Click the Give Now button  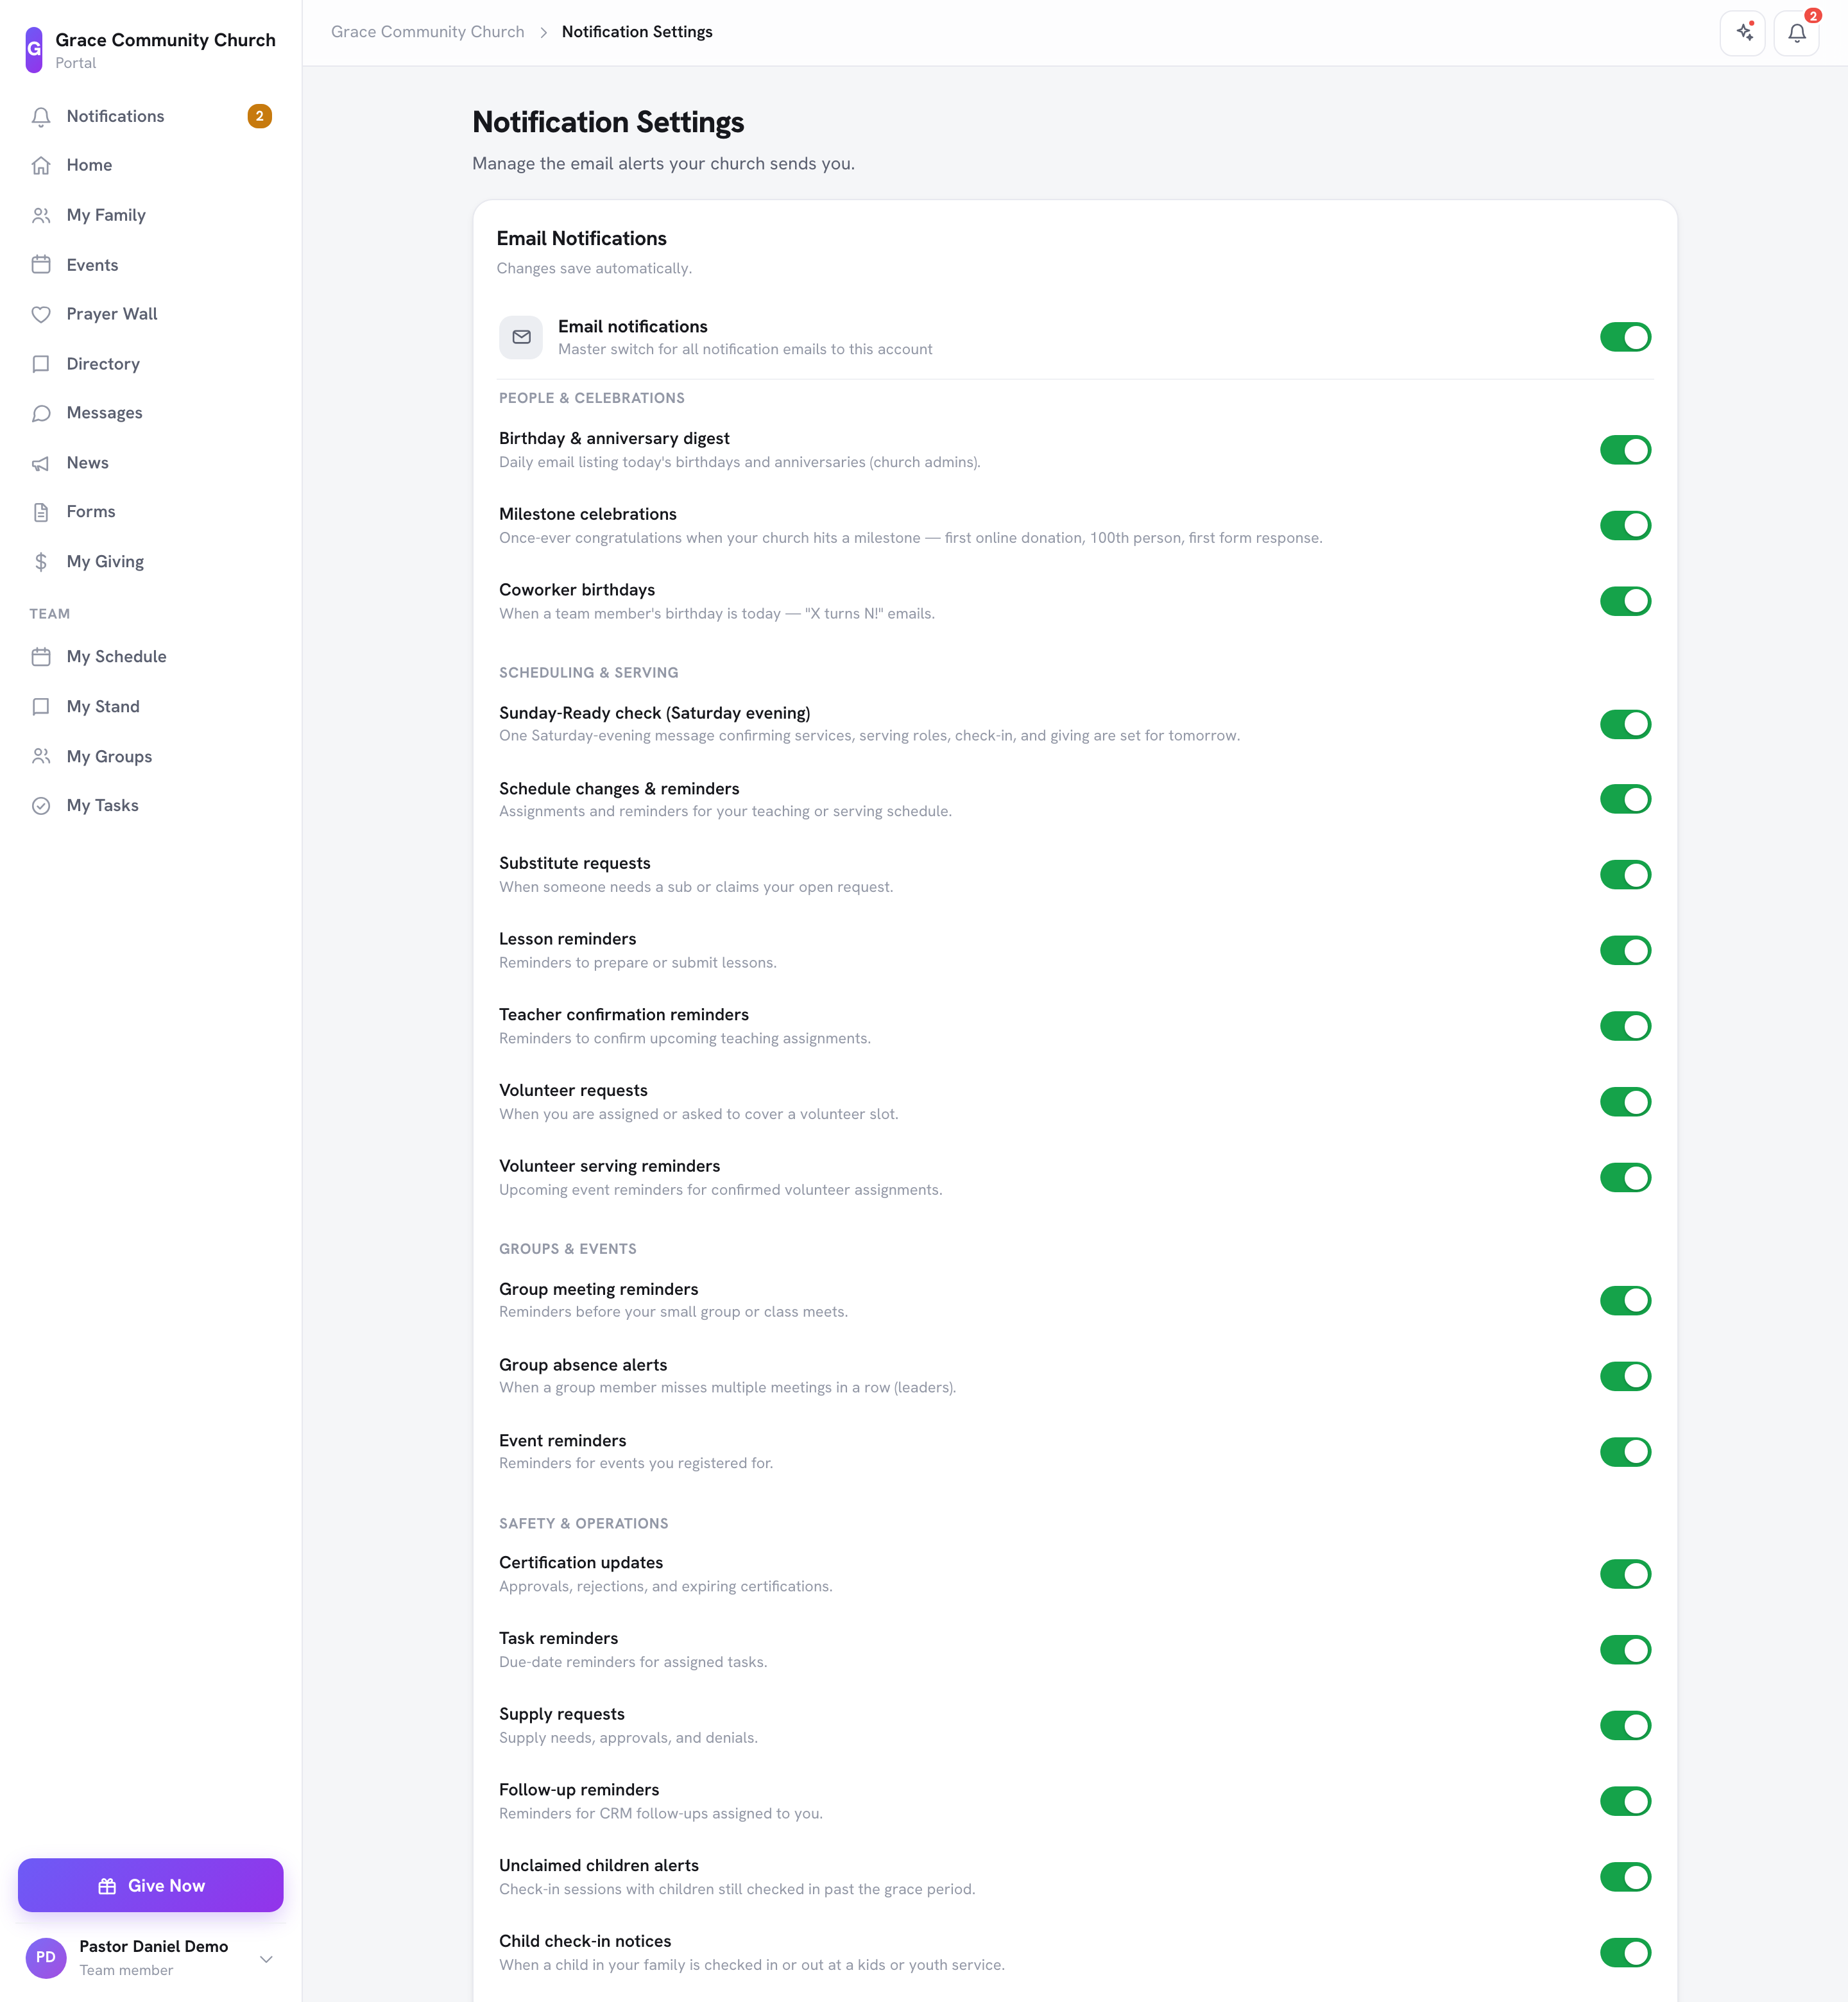point(150,1885)
